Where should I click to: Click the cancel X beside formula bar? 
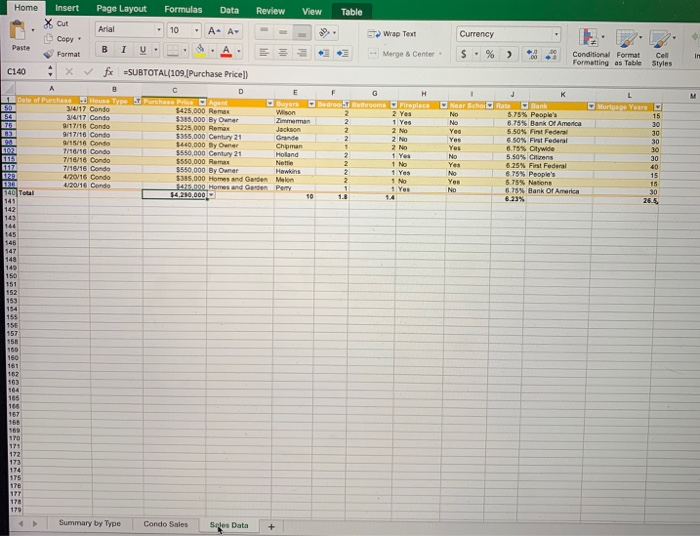pos(69,71)
